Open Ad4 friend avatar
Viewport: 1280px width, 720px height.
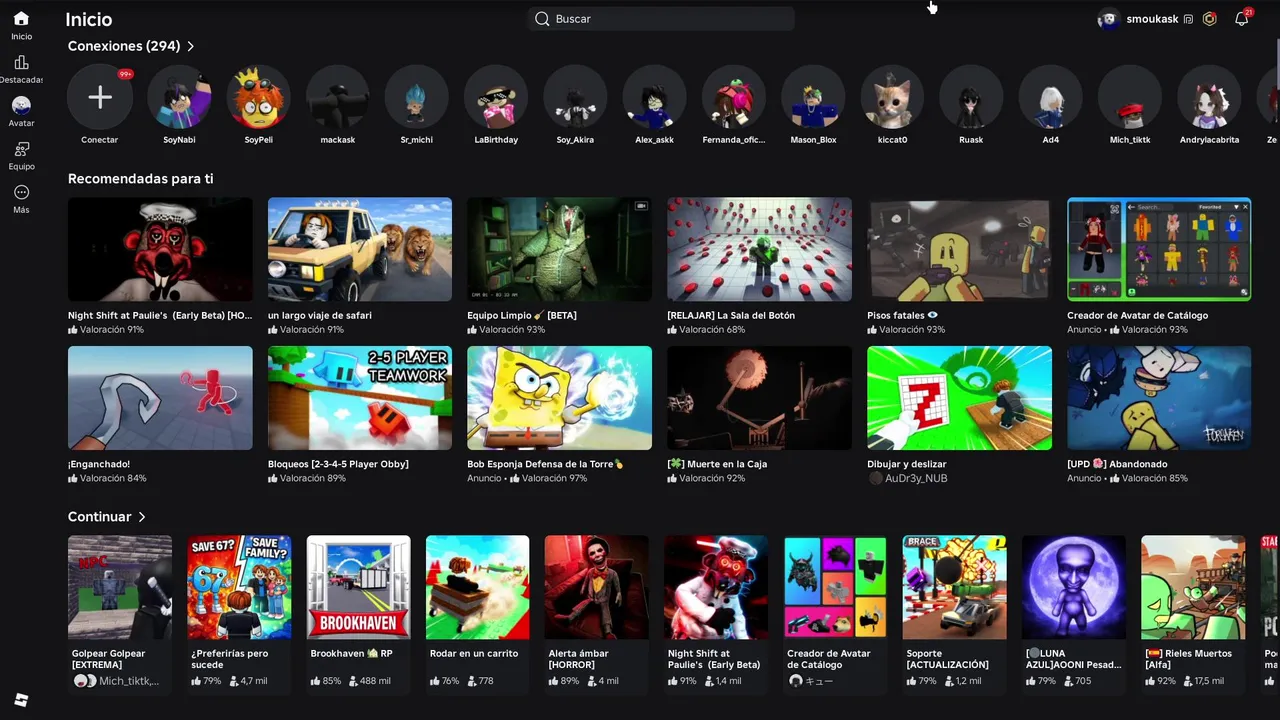click(1051, 97)
